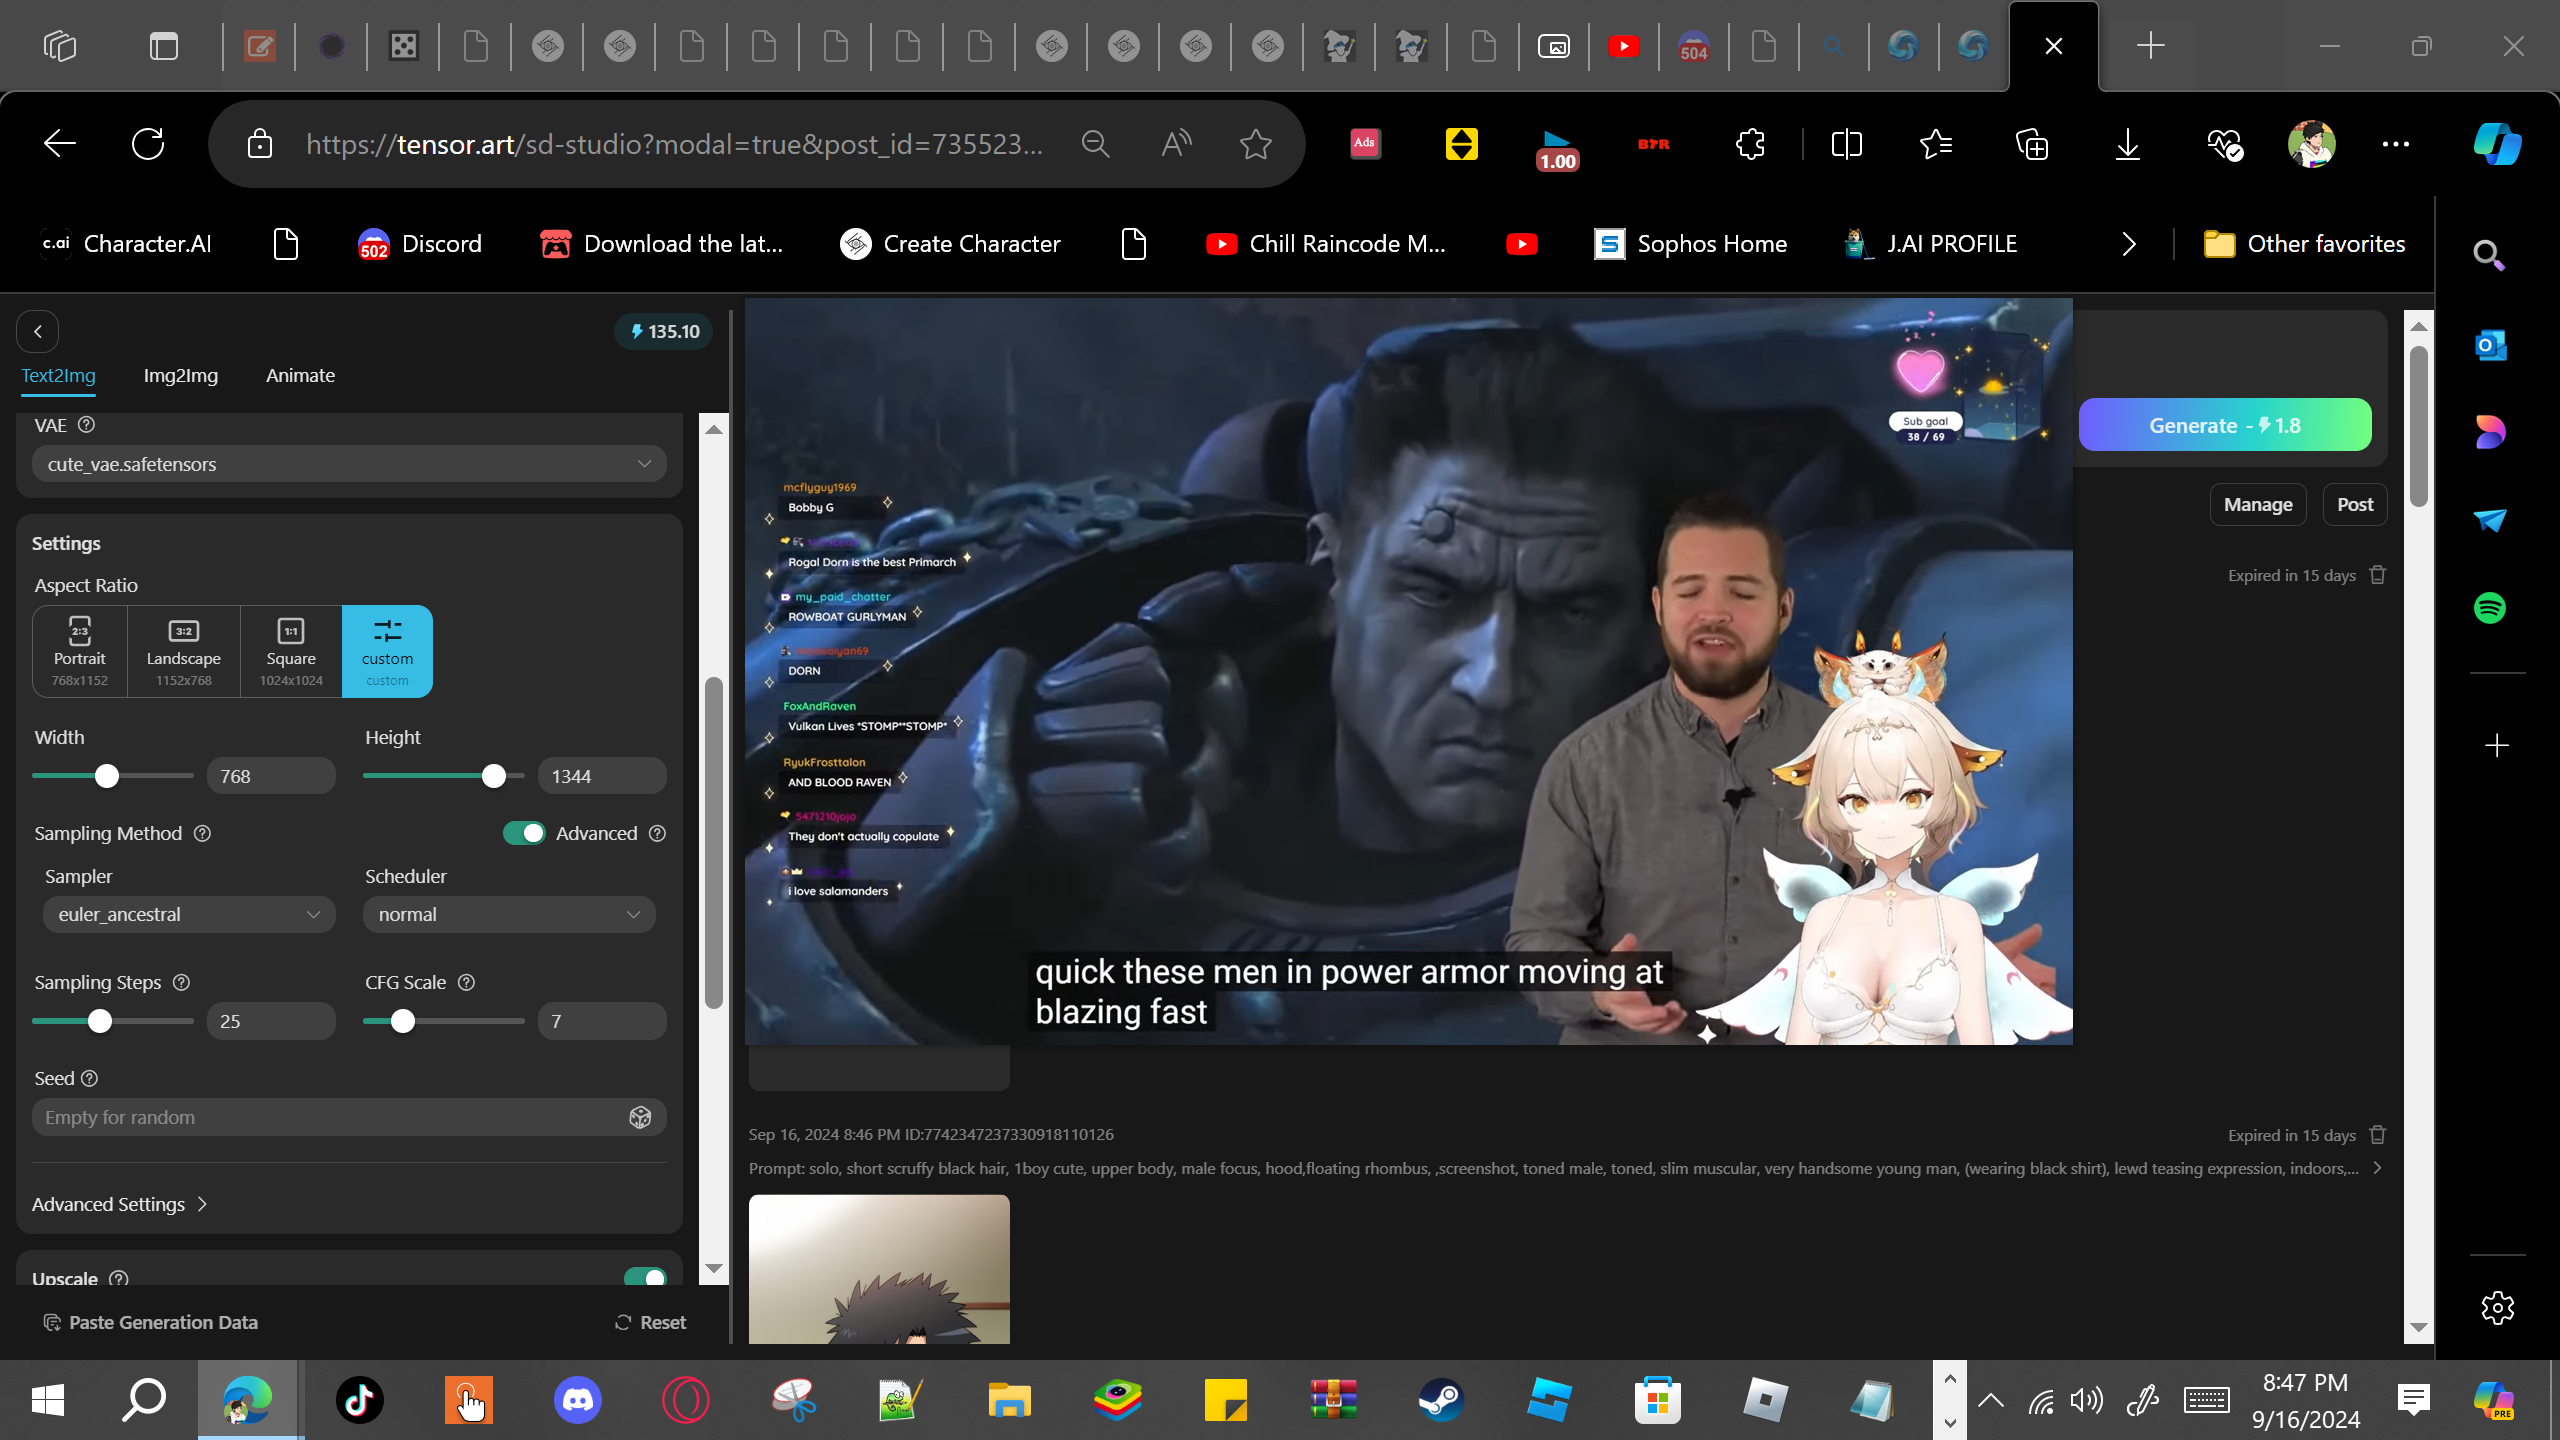Open TikTok from the Windows taskbar
This screenshot has height=1440, width=2560.
click(x=360, y=1400)
